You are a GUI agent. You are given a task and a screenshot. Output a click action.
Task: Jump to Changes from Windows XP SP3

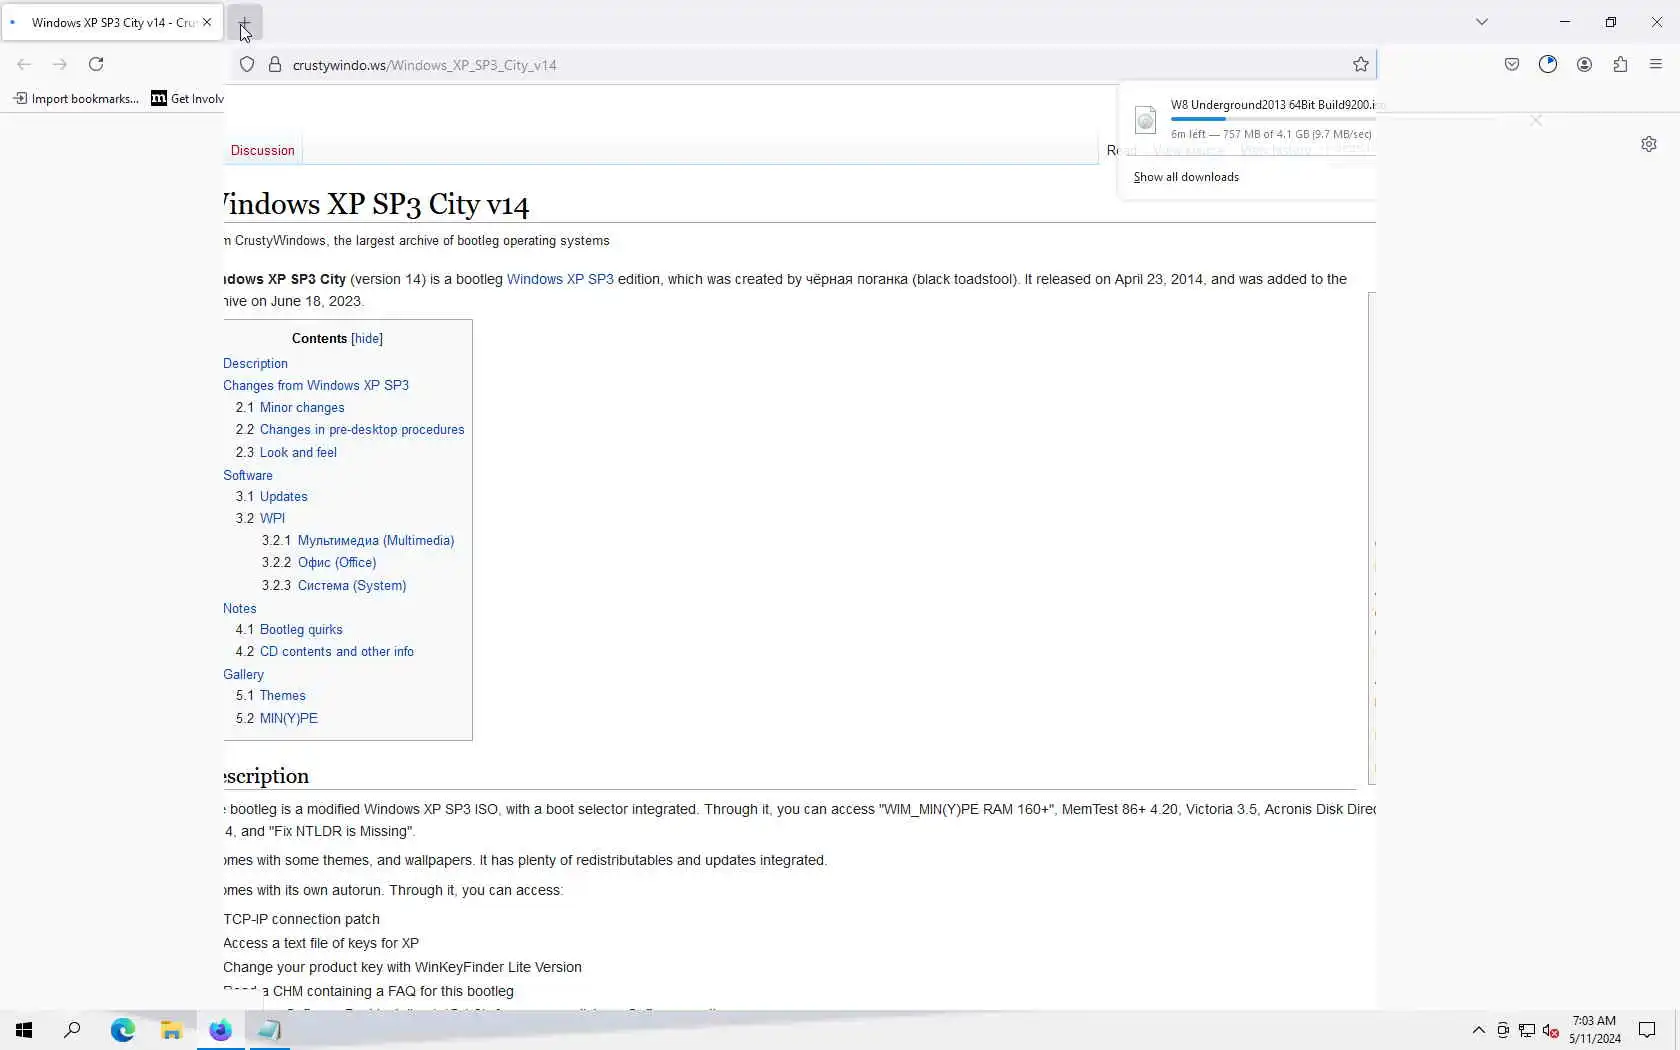(x=316, y=386)
